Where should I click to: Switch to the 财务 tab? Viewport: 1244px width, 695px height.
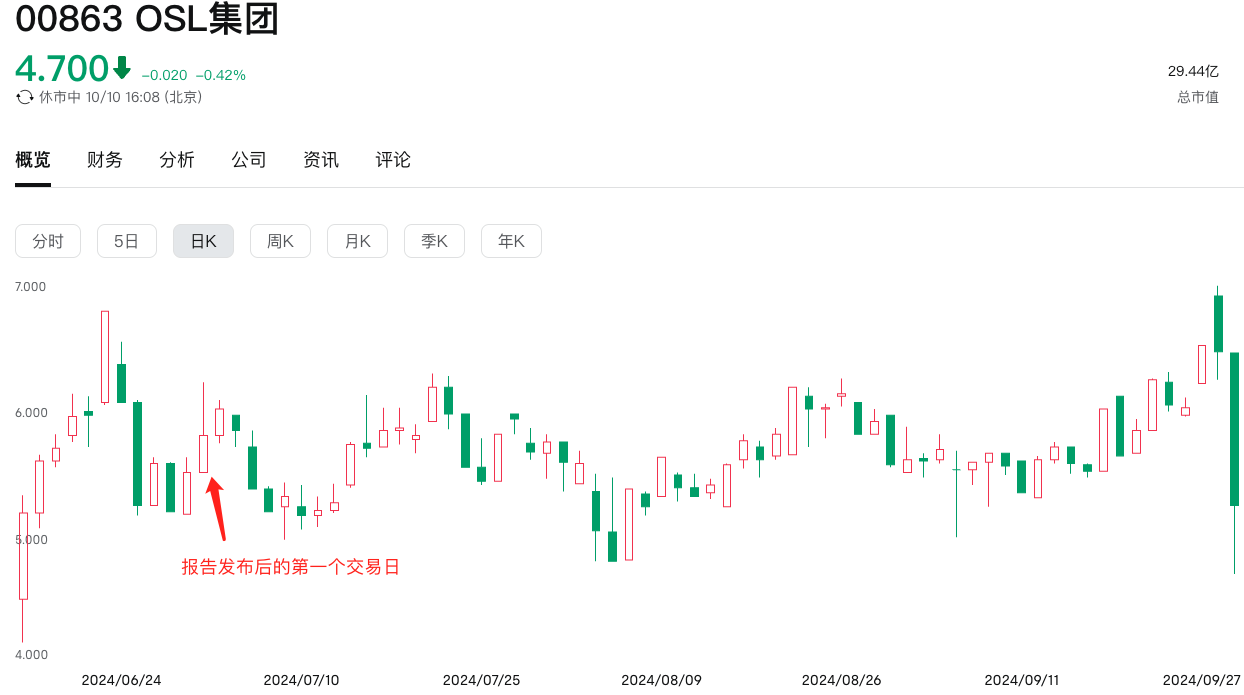coord(105,160)
